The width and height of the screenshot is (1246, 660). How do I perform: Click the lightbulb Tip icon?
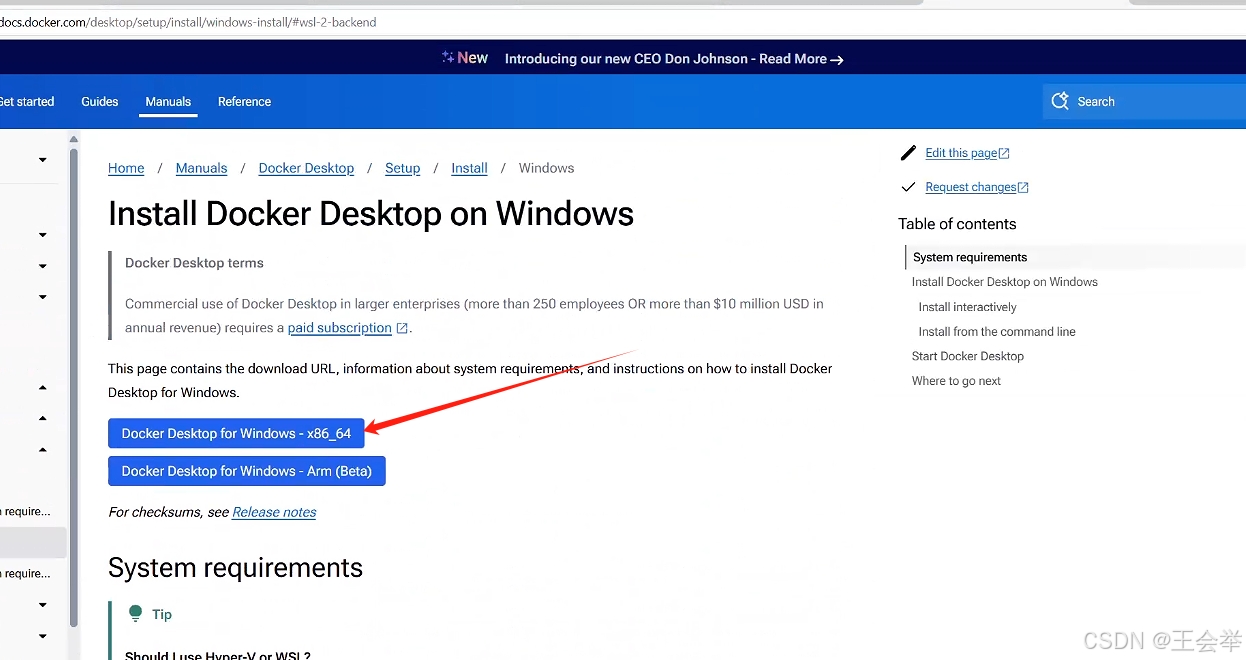(135, 614)
